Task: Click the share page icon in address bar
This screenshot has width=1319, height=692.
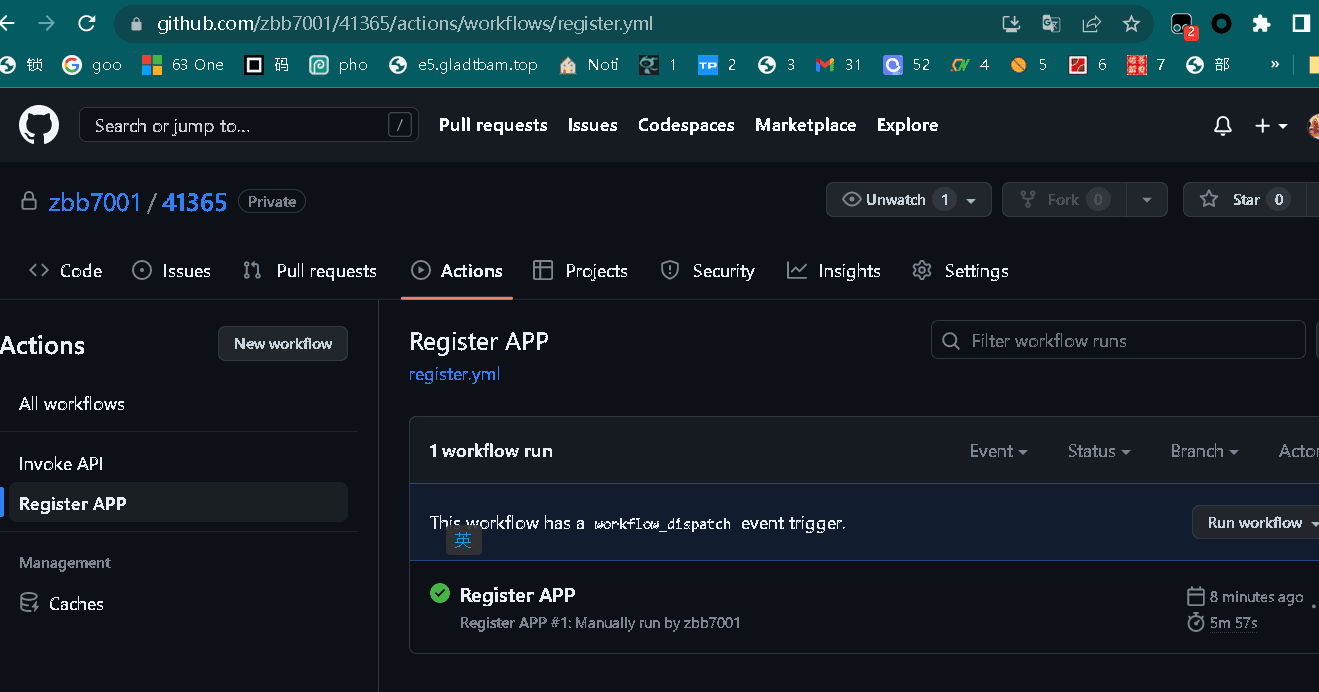Action: [x=1091, y=23]
